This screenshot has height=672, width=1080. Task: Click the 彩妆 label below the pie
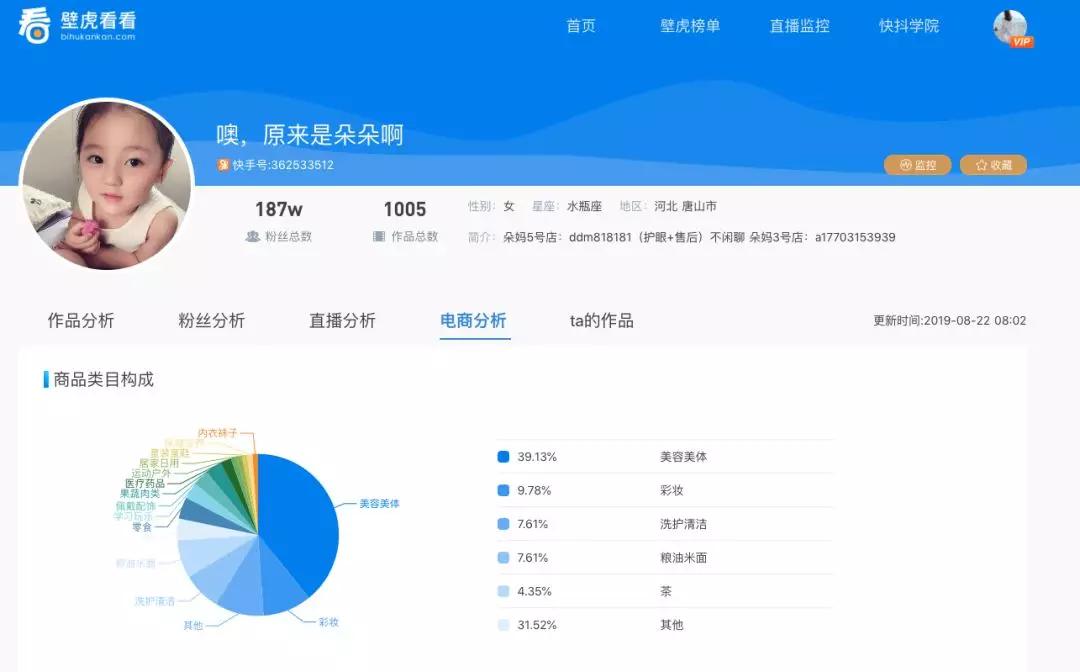click(329, 622)
